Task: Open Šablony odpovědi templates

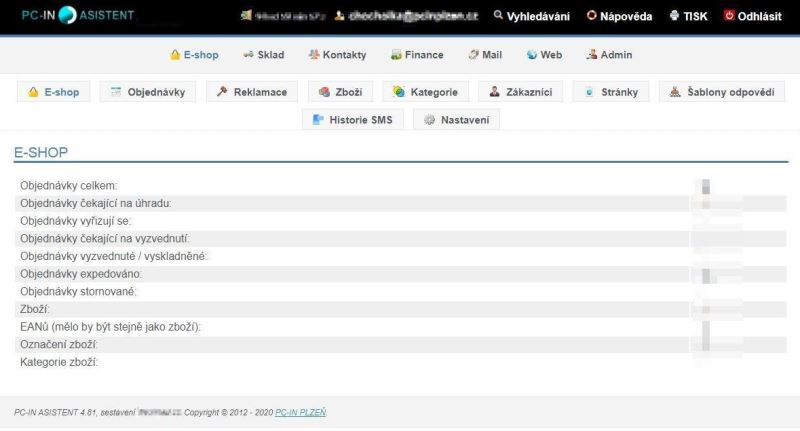Action: (722, 92)
